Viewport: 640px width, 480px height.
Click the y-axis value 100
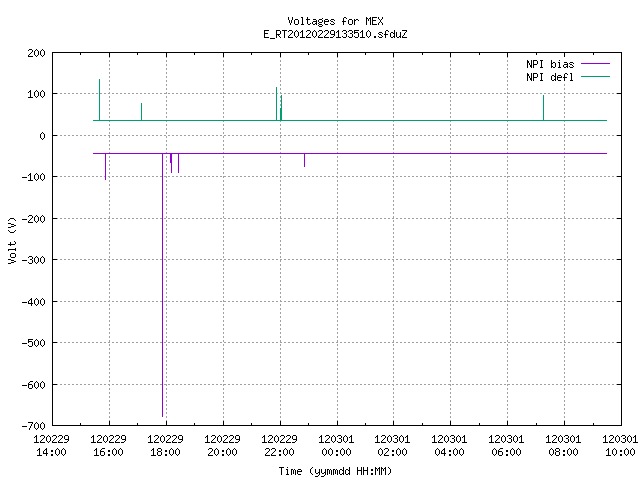[36, 94]
